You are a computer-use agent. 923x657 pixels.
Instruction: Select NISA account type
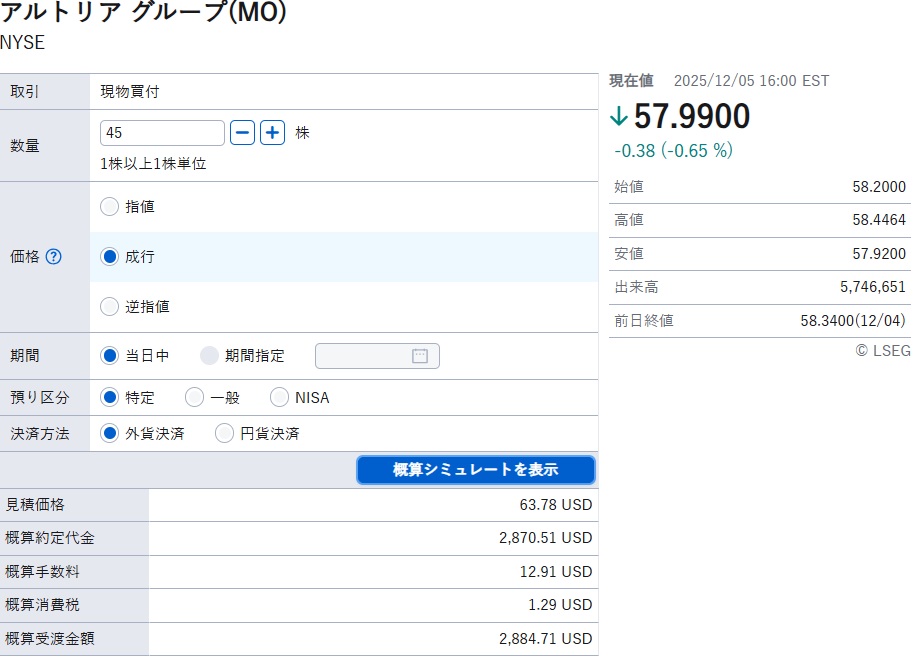click(x=279, y=398)
